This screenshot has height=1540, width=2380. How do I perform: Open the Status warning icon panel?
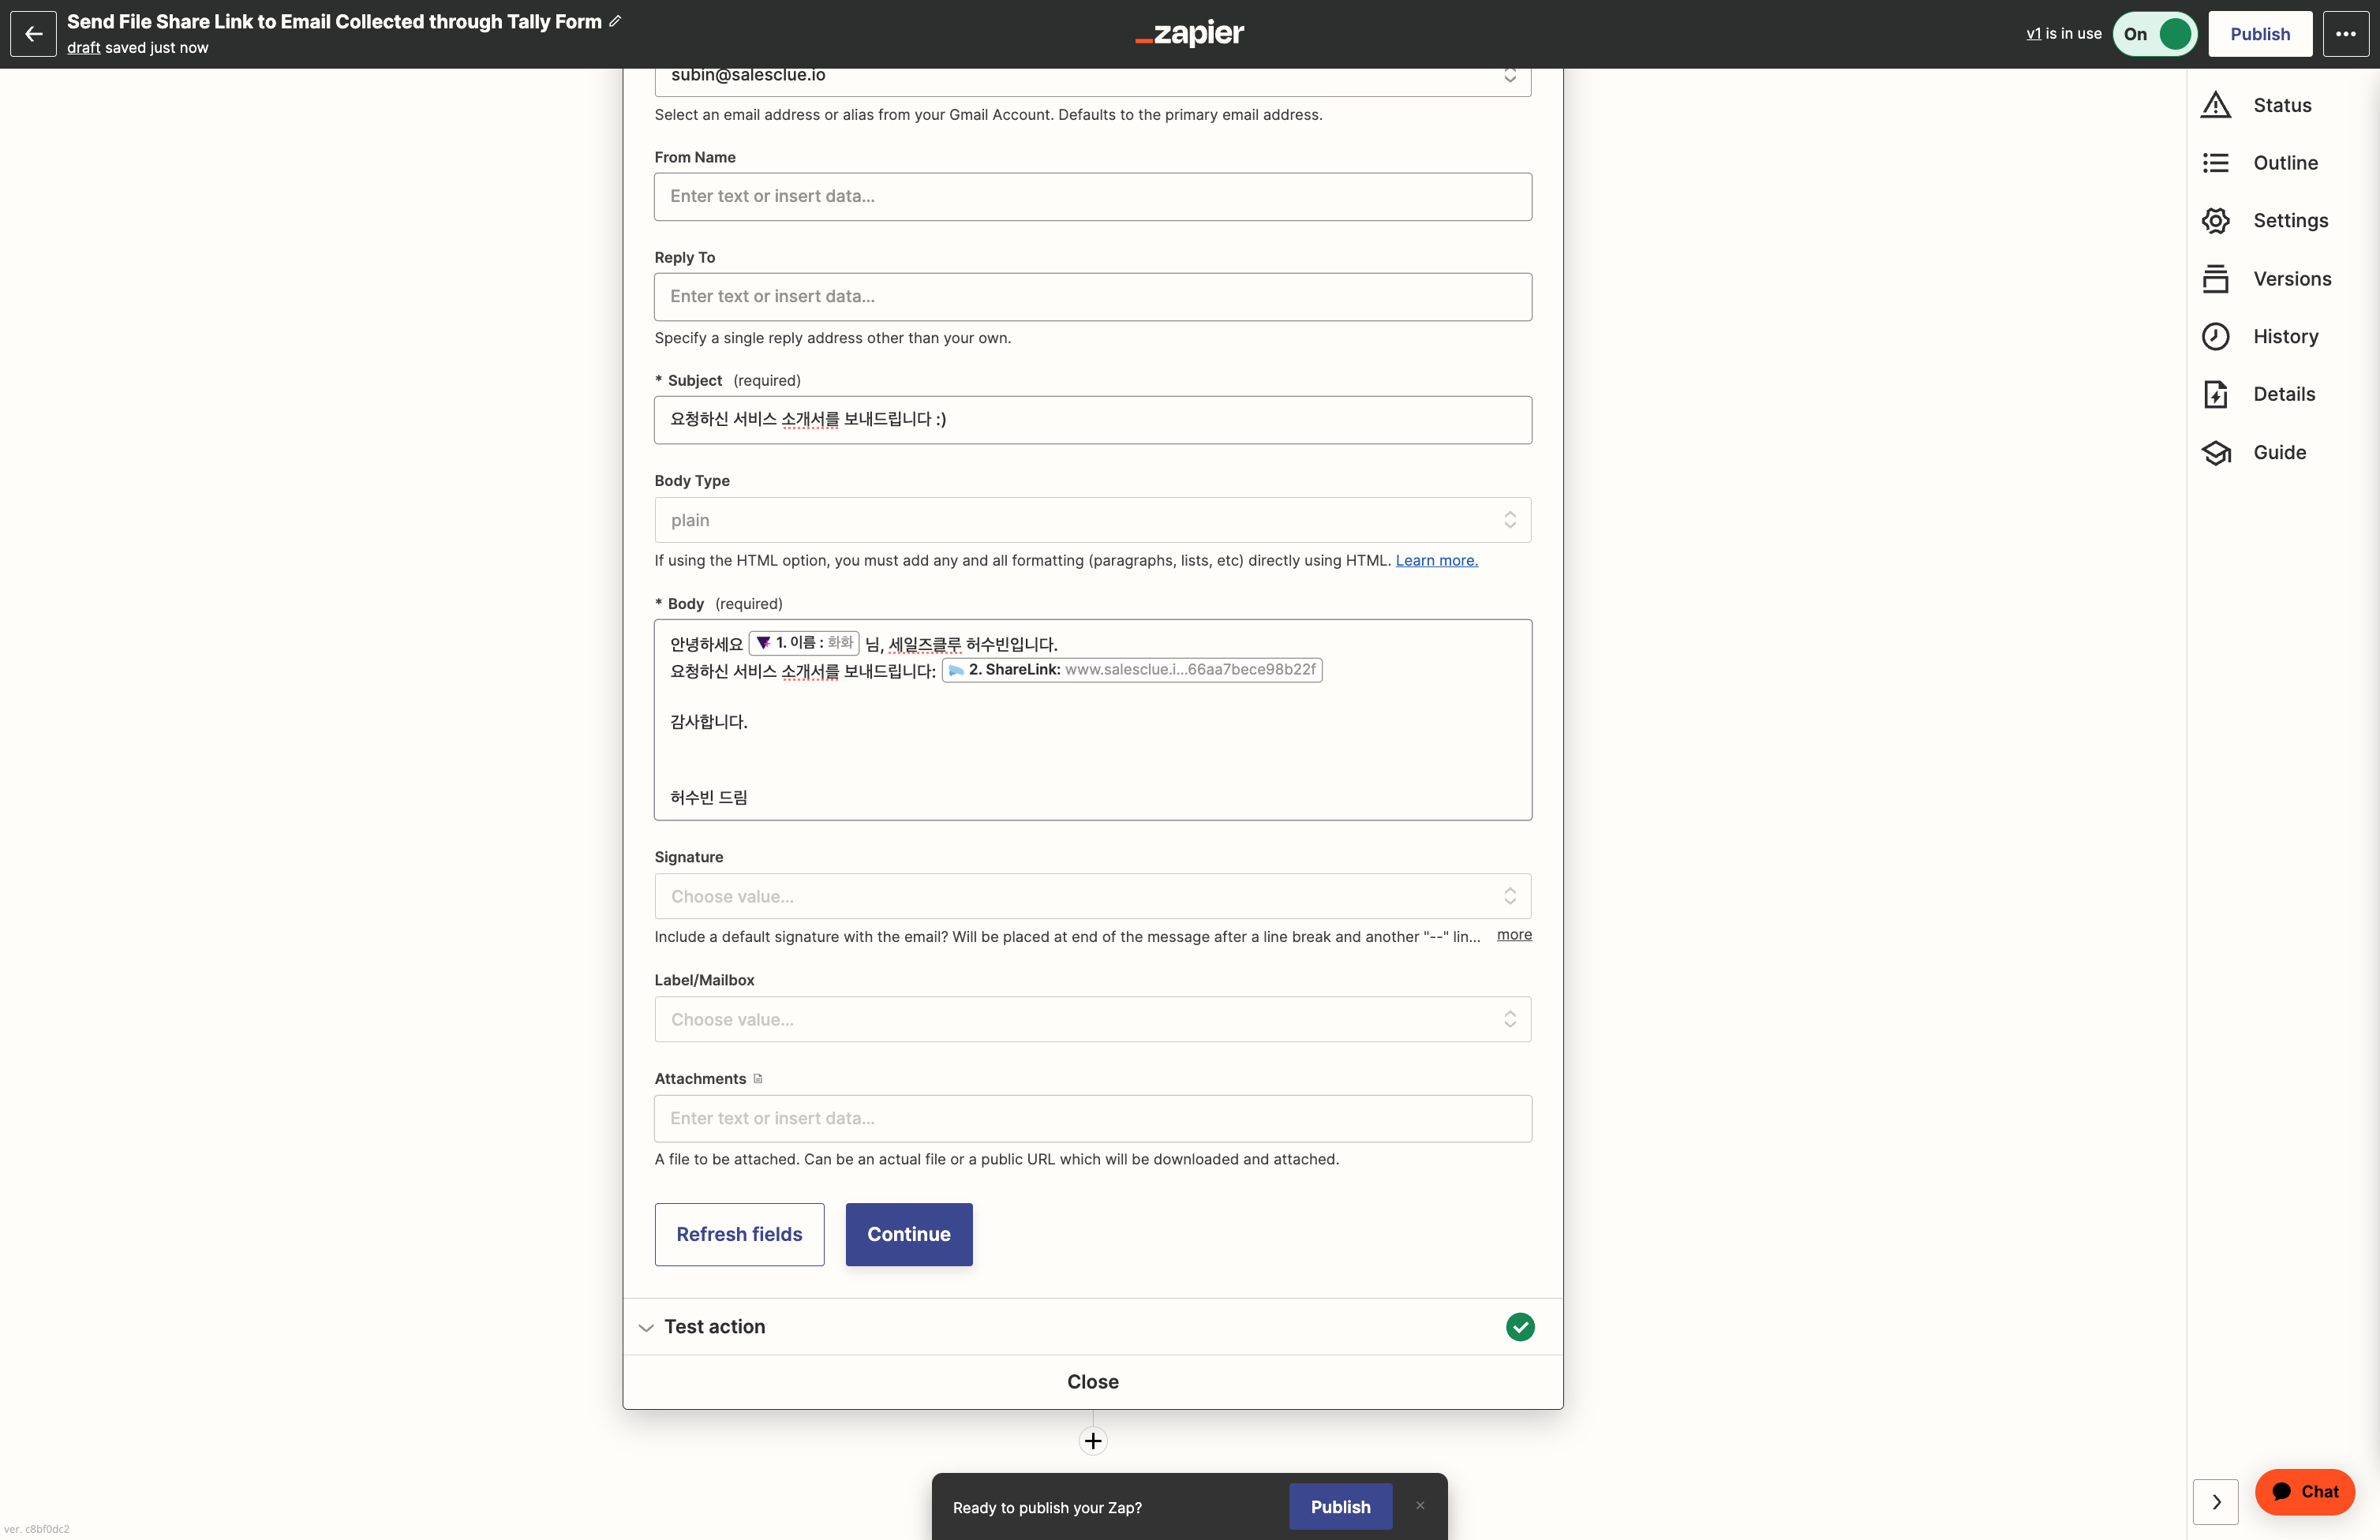(x=2216, y=105)
